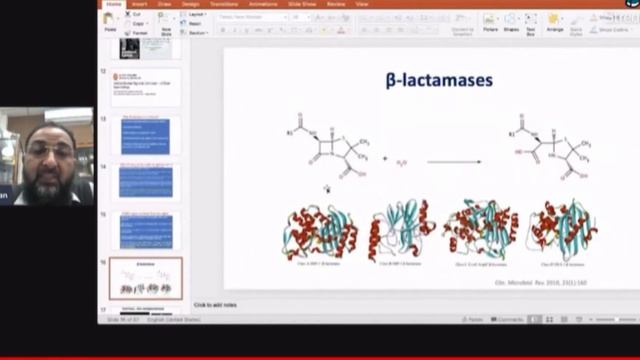The height and width of the screenshot is (360, 640).
Task: Select slide 12 thumbnail
Action: (146, 87)
